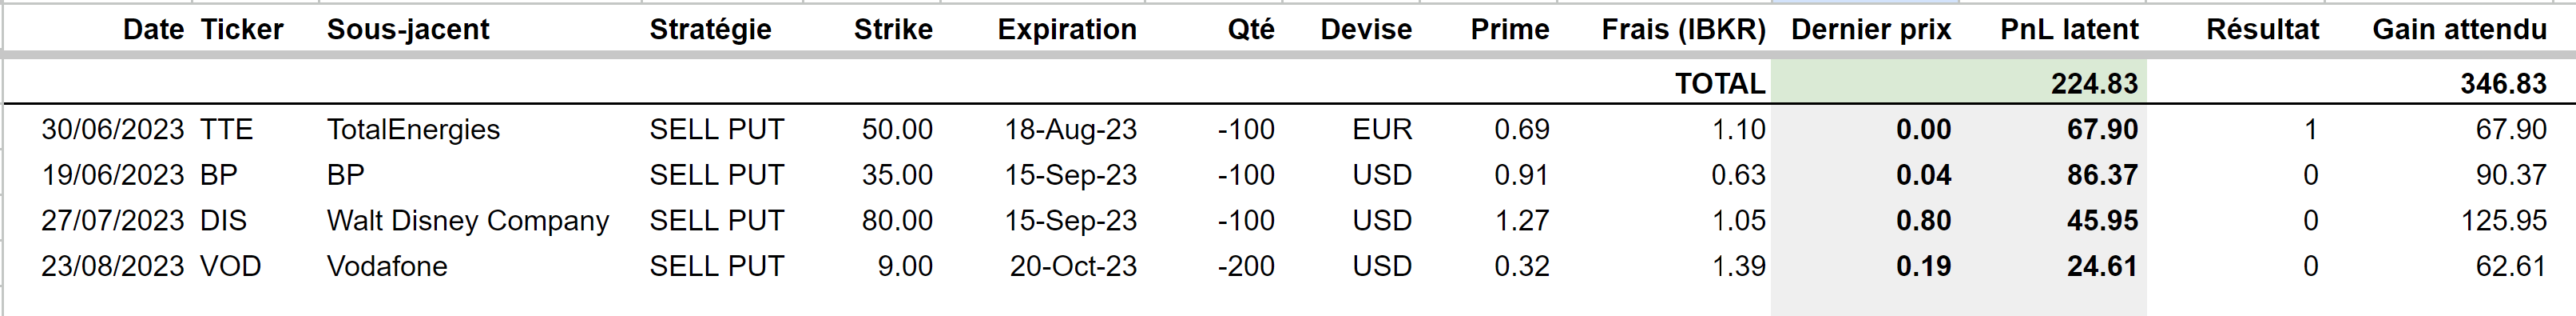Select the TTE ticker cell
Viewport: 2576px width, 316px height.
tap(226, 129)
